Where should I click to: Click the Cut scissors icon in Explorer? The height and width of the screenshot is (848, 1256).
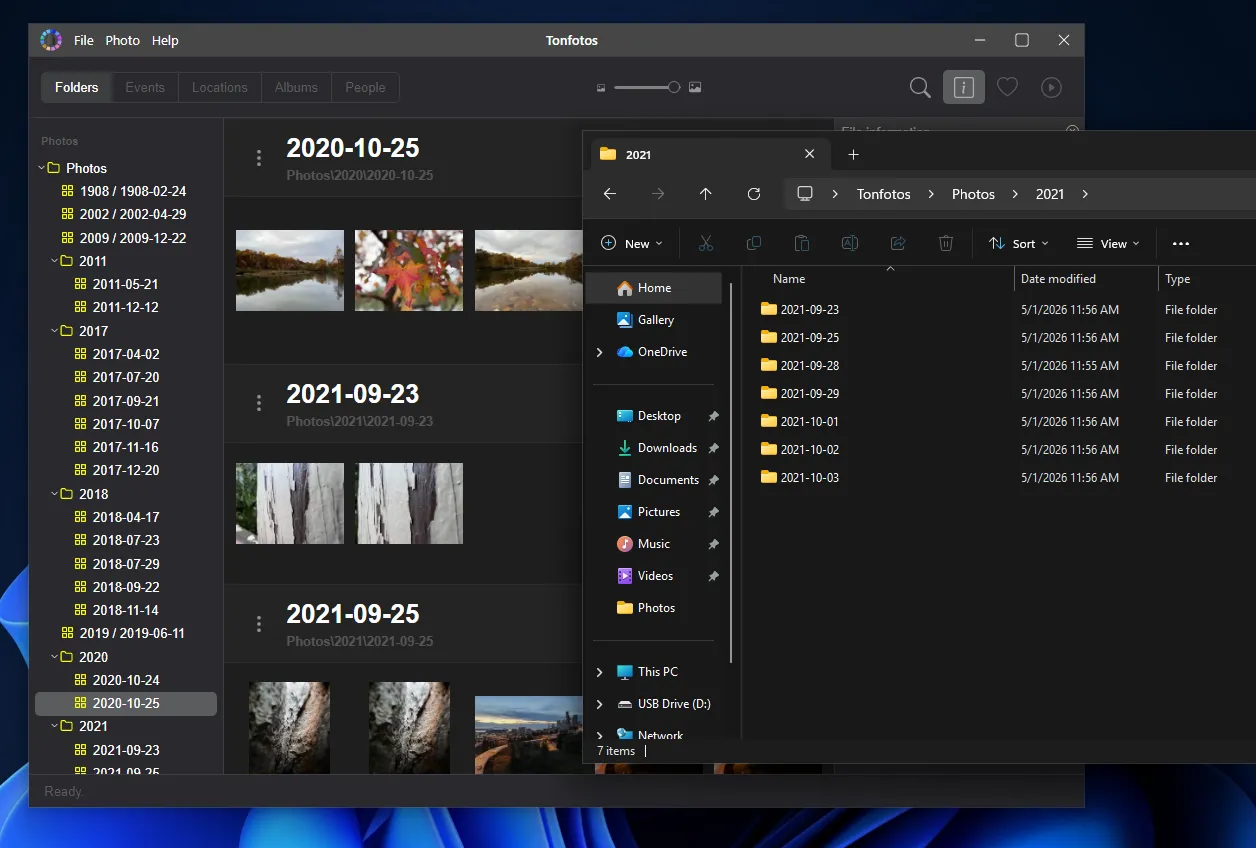click(706, 243)
